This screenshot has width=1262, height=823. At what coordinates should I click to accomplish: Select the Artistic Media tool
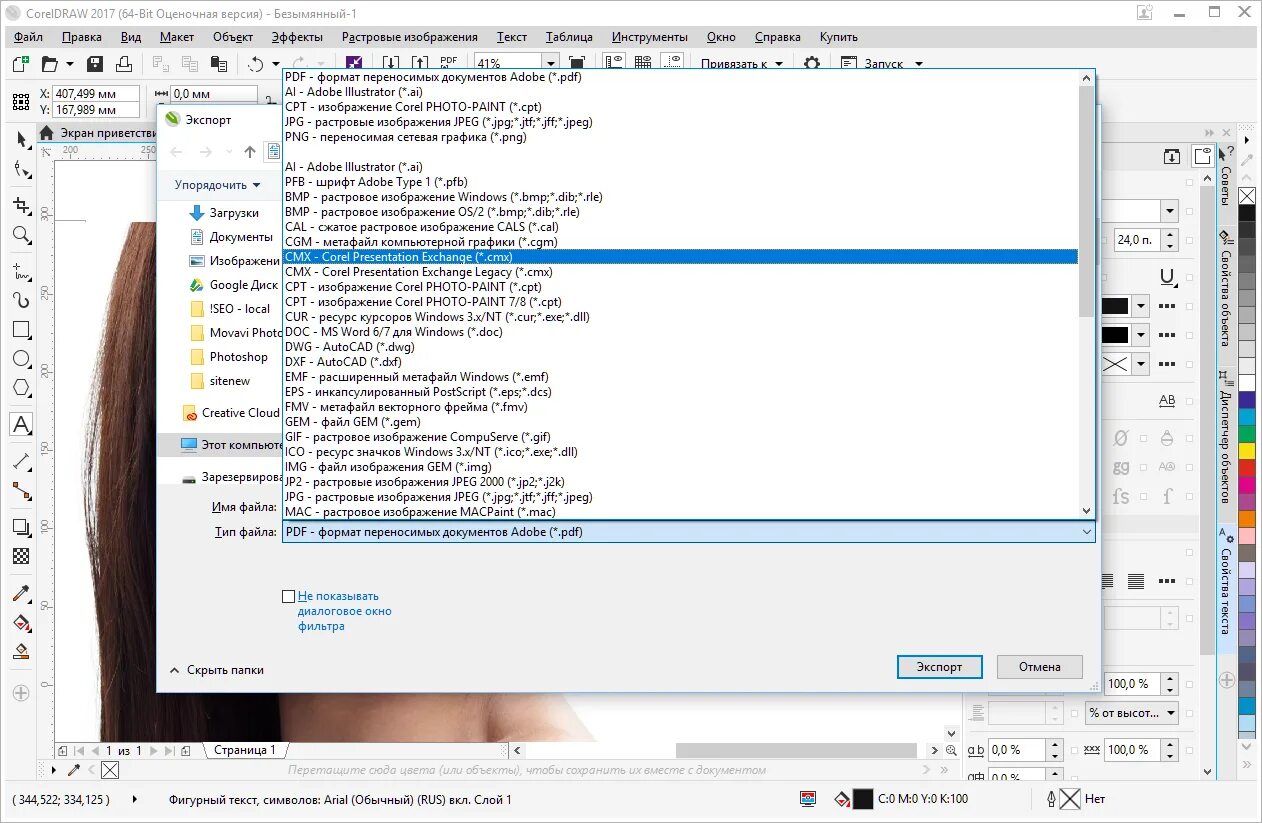(20, 299)
